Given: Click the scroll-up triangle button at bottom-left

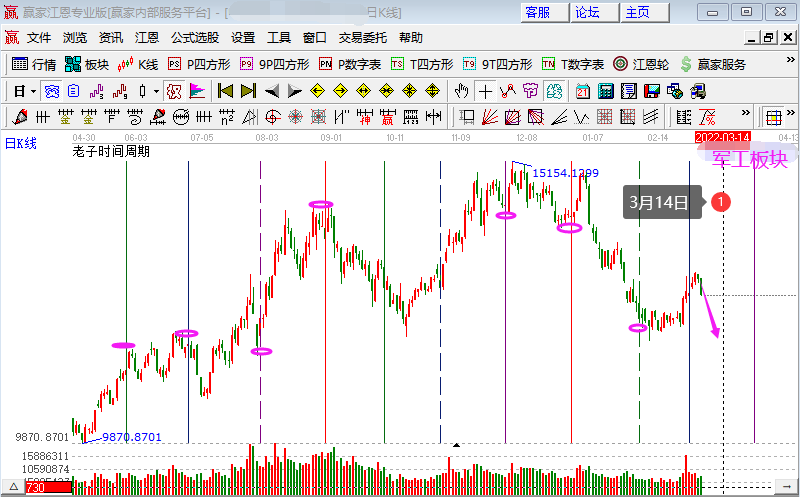Looking at the screenshot, I should 14,487.
